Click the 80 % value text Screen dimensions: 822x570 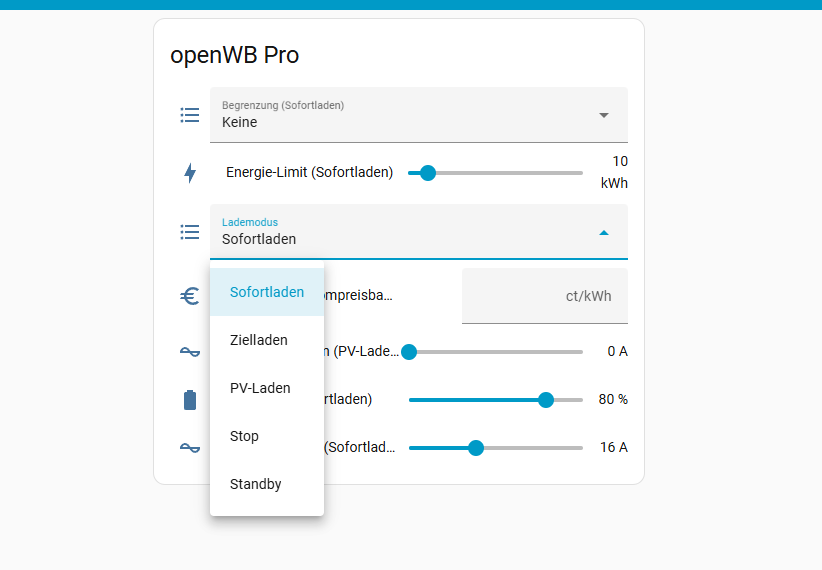coord(613,400)
